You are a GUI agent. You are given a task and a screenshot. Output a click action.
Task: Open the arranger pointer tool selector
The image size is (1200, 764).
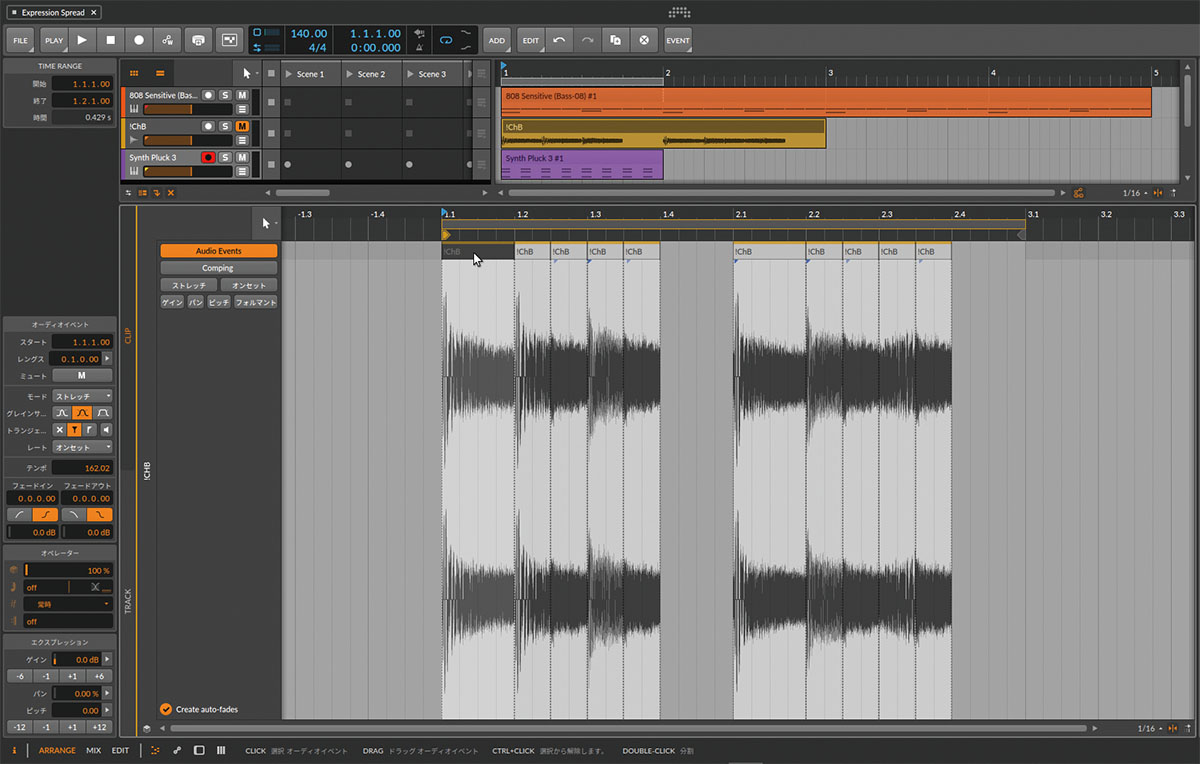tap(249, 73)
